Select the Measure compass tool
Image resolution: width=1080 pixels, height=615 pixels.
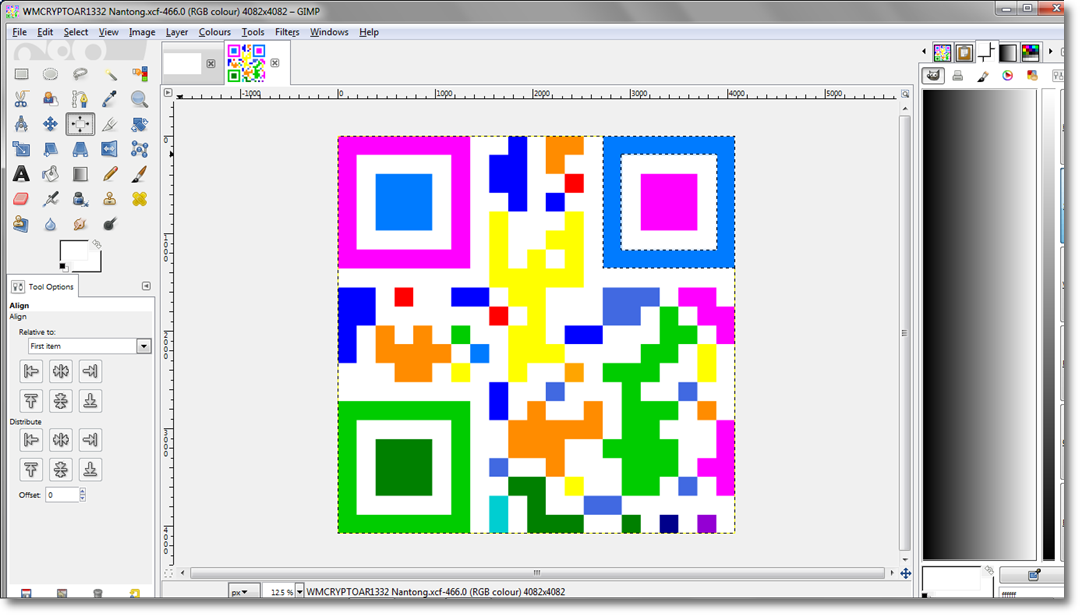tap(21, 124)
